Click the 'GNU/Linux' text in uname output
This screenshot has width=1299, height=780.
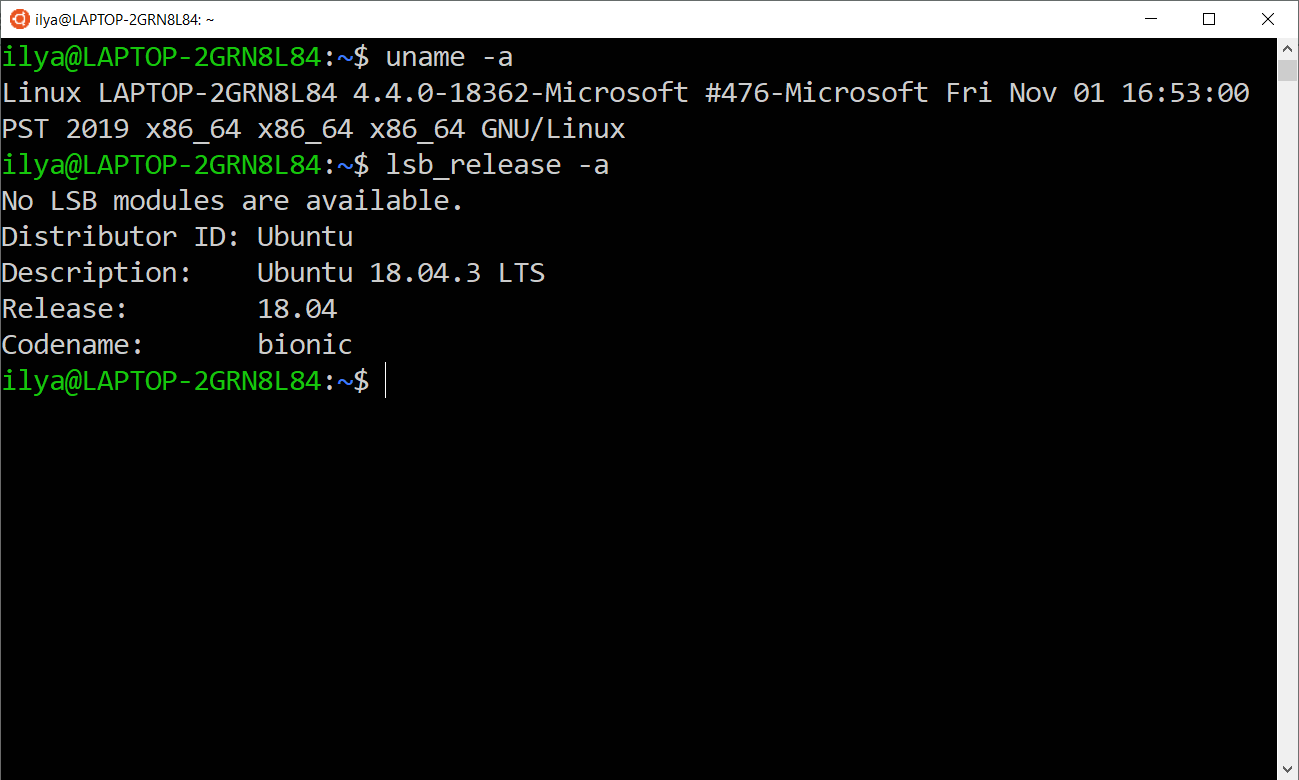click(553, 129)
